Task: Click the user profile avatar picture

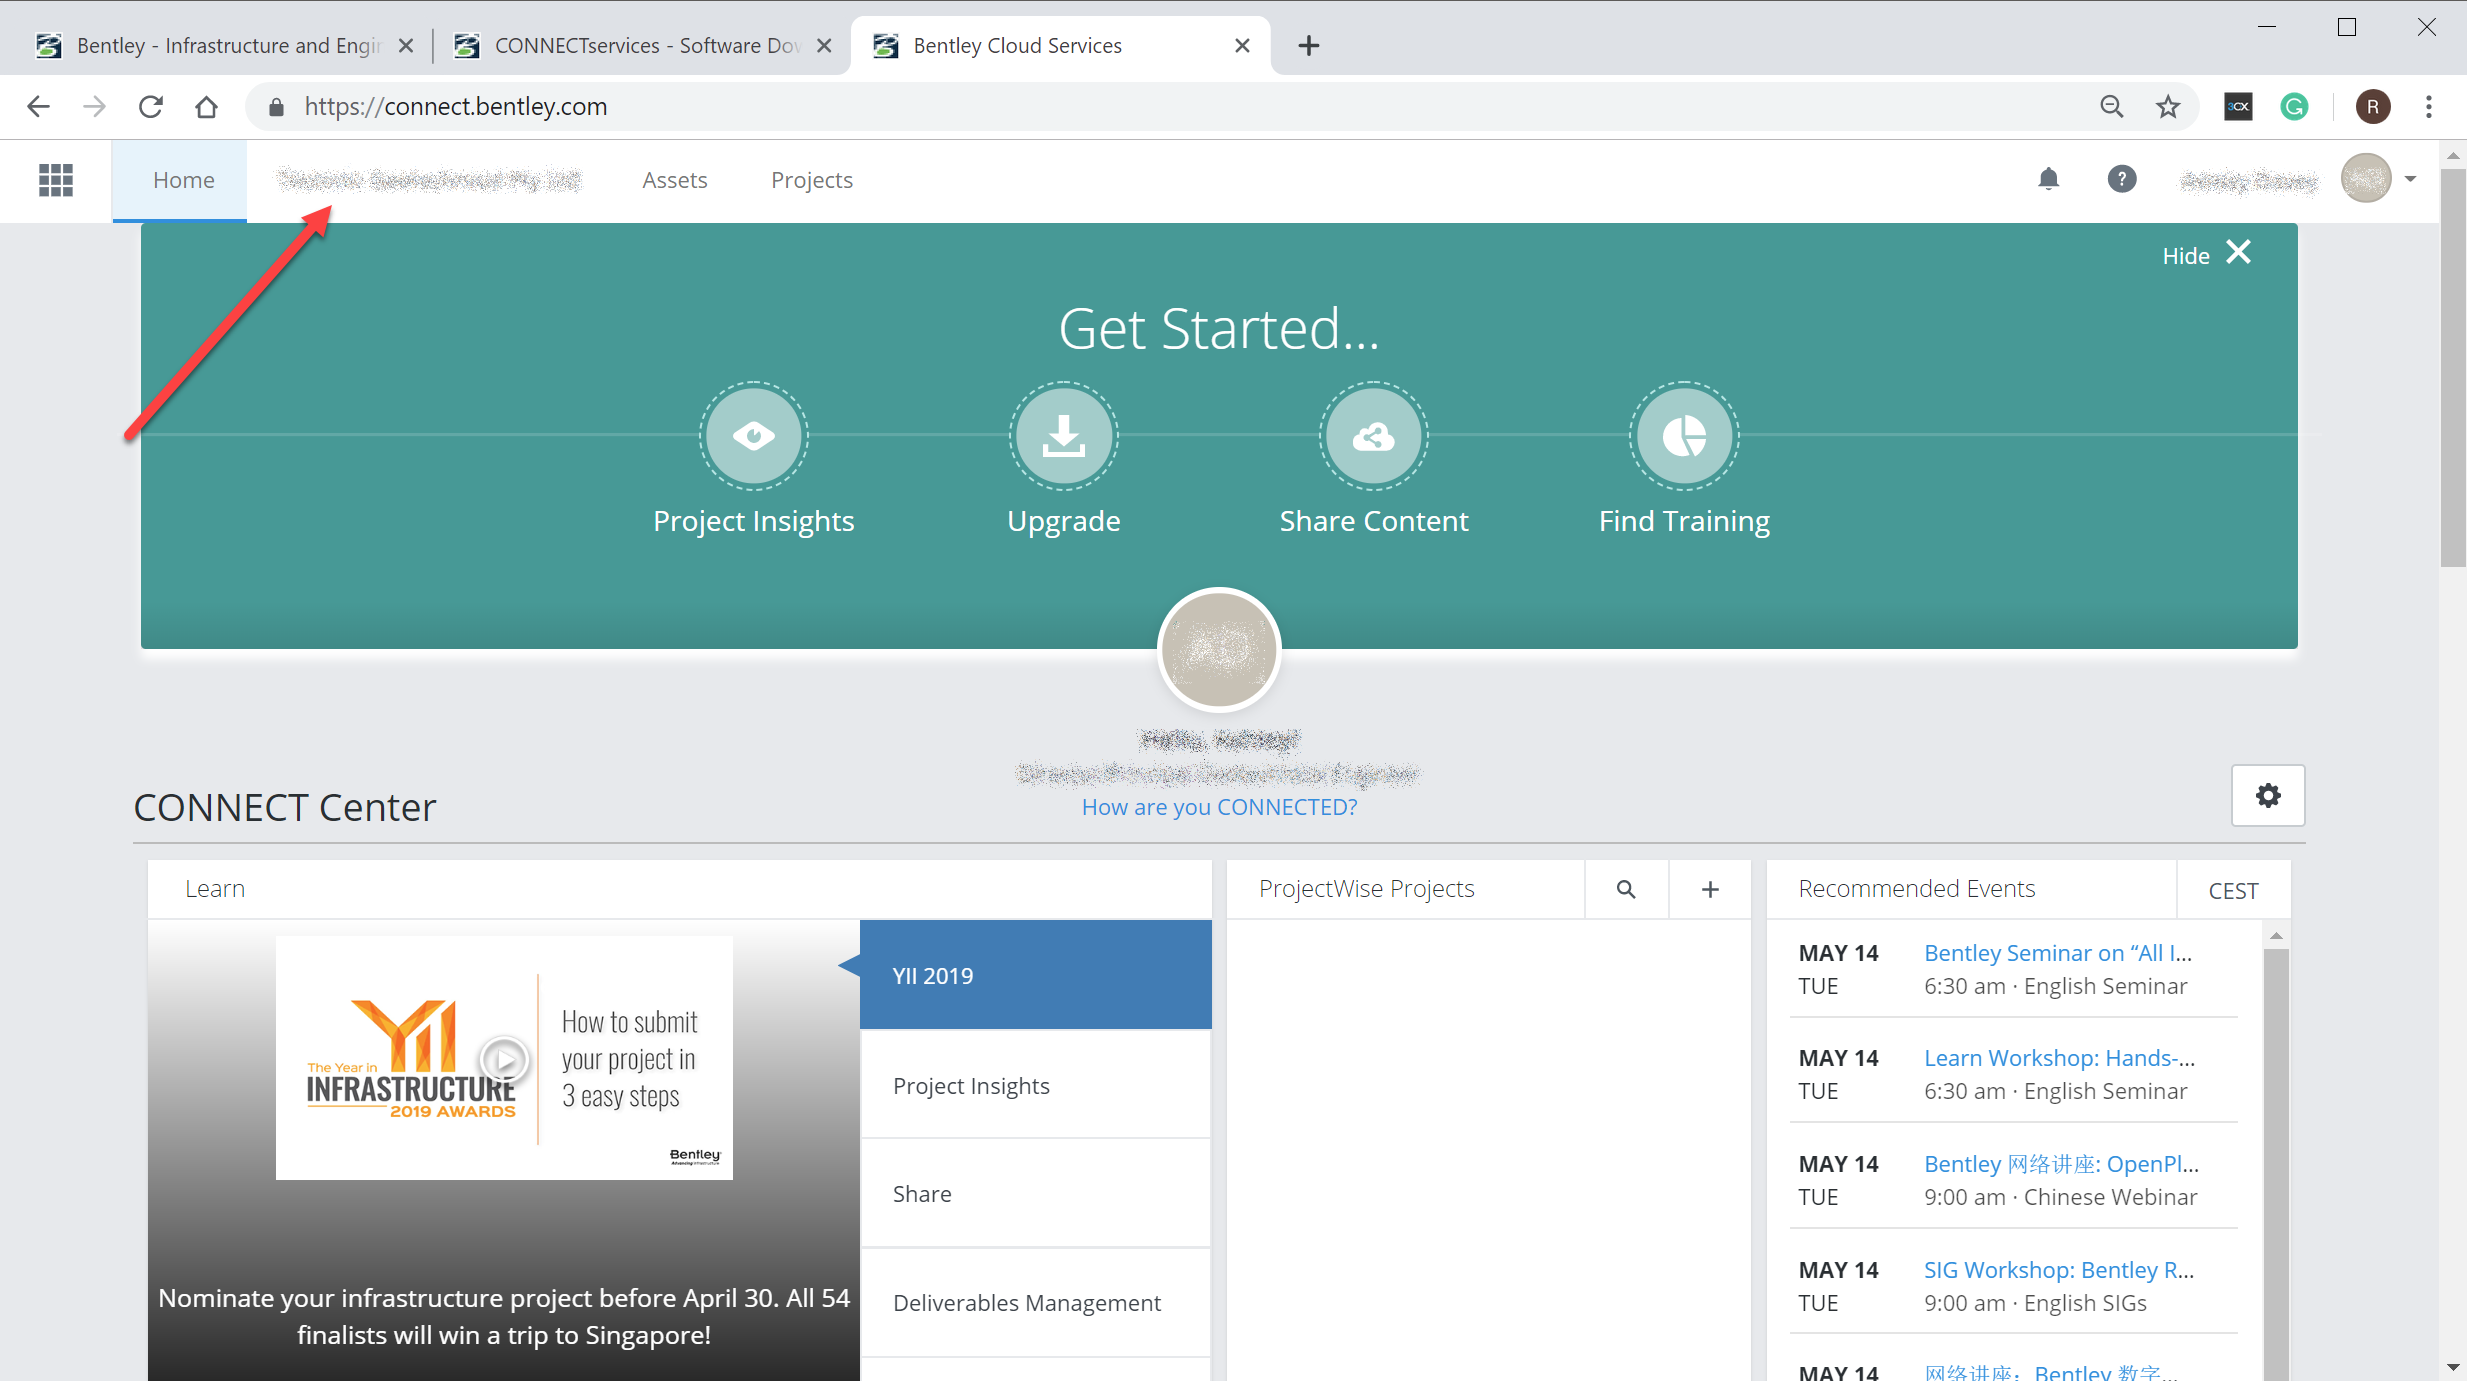Action: click(x=2366, y=178)
